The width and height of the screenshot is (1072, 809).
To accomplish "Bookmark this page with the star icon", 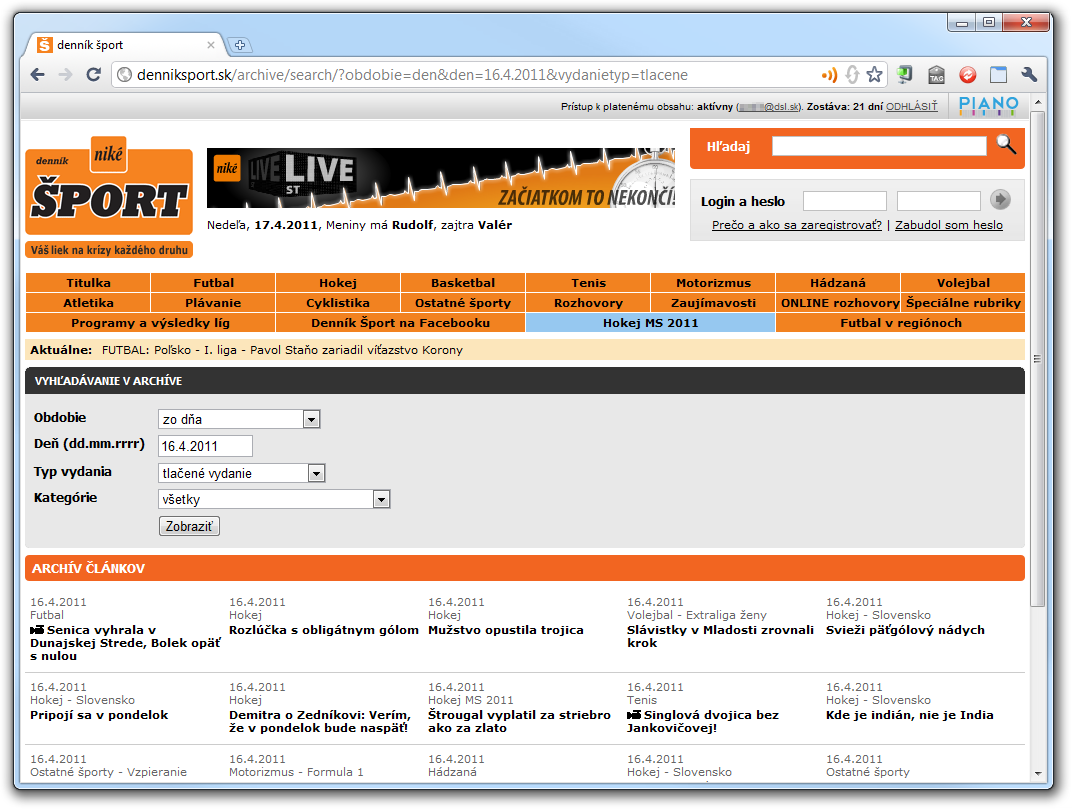I will point(875,75).
